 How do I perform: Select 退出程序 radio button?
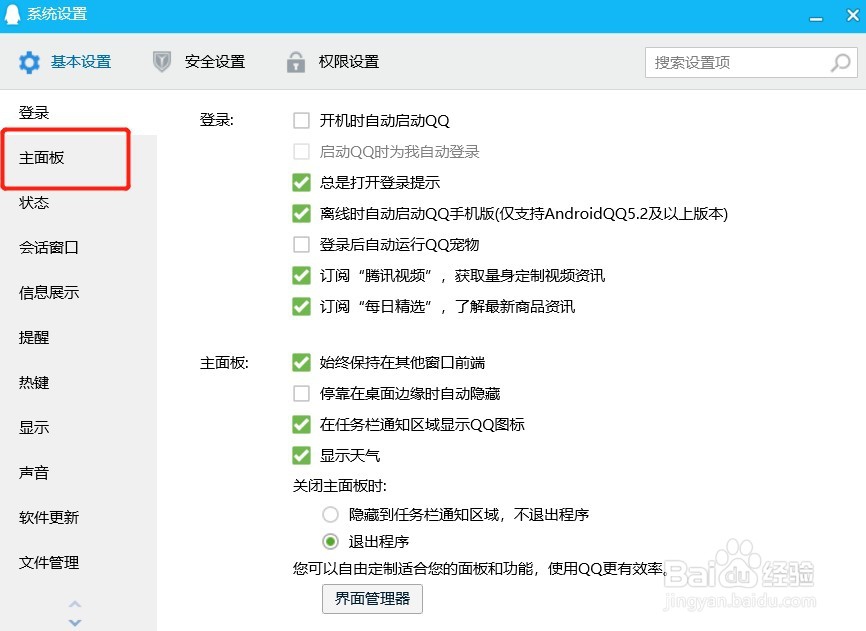330,542
